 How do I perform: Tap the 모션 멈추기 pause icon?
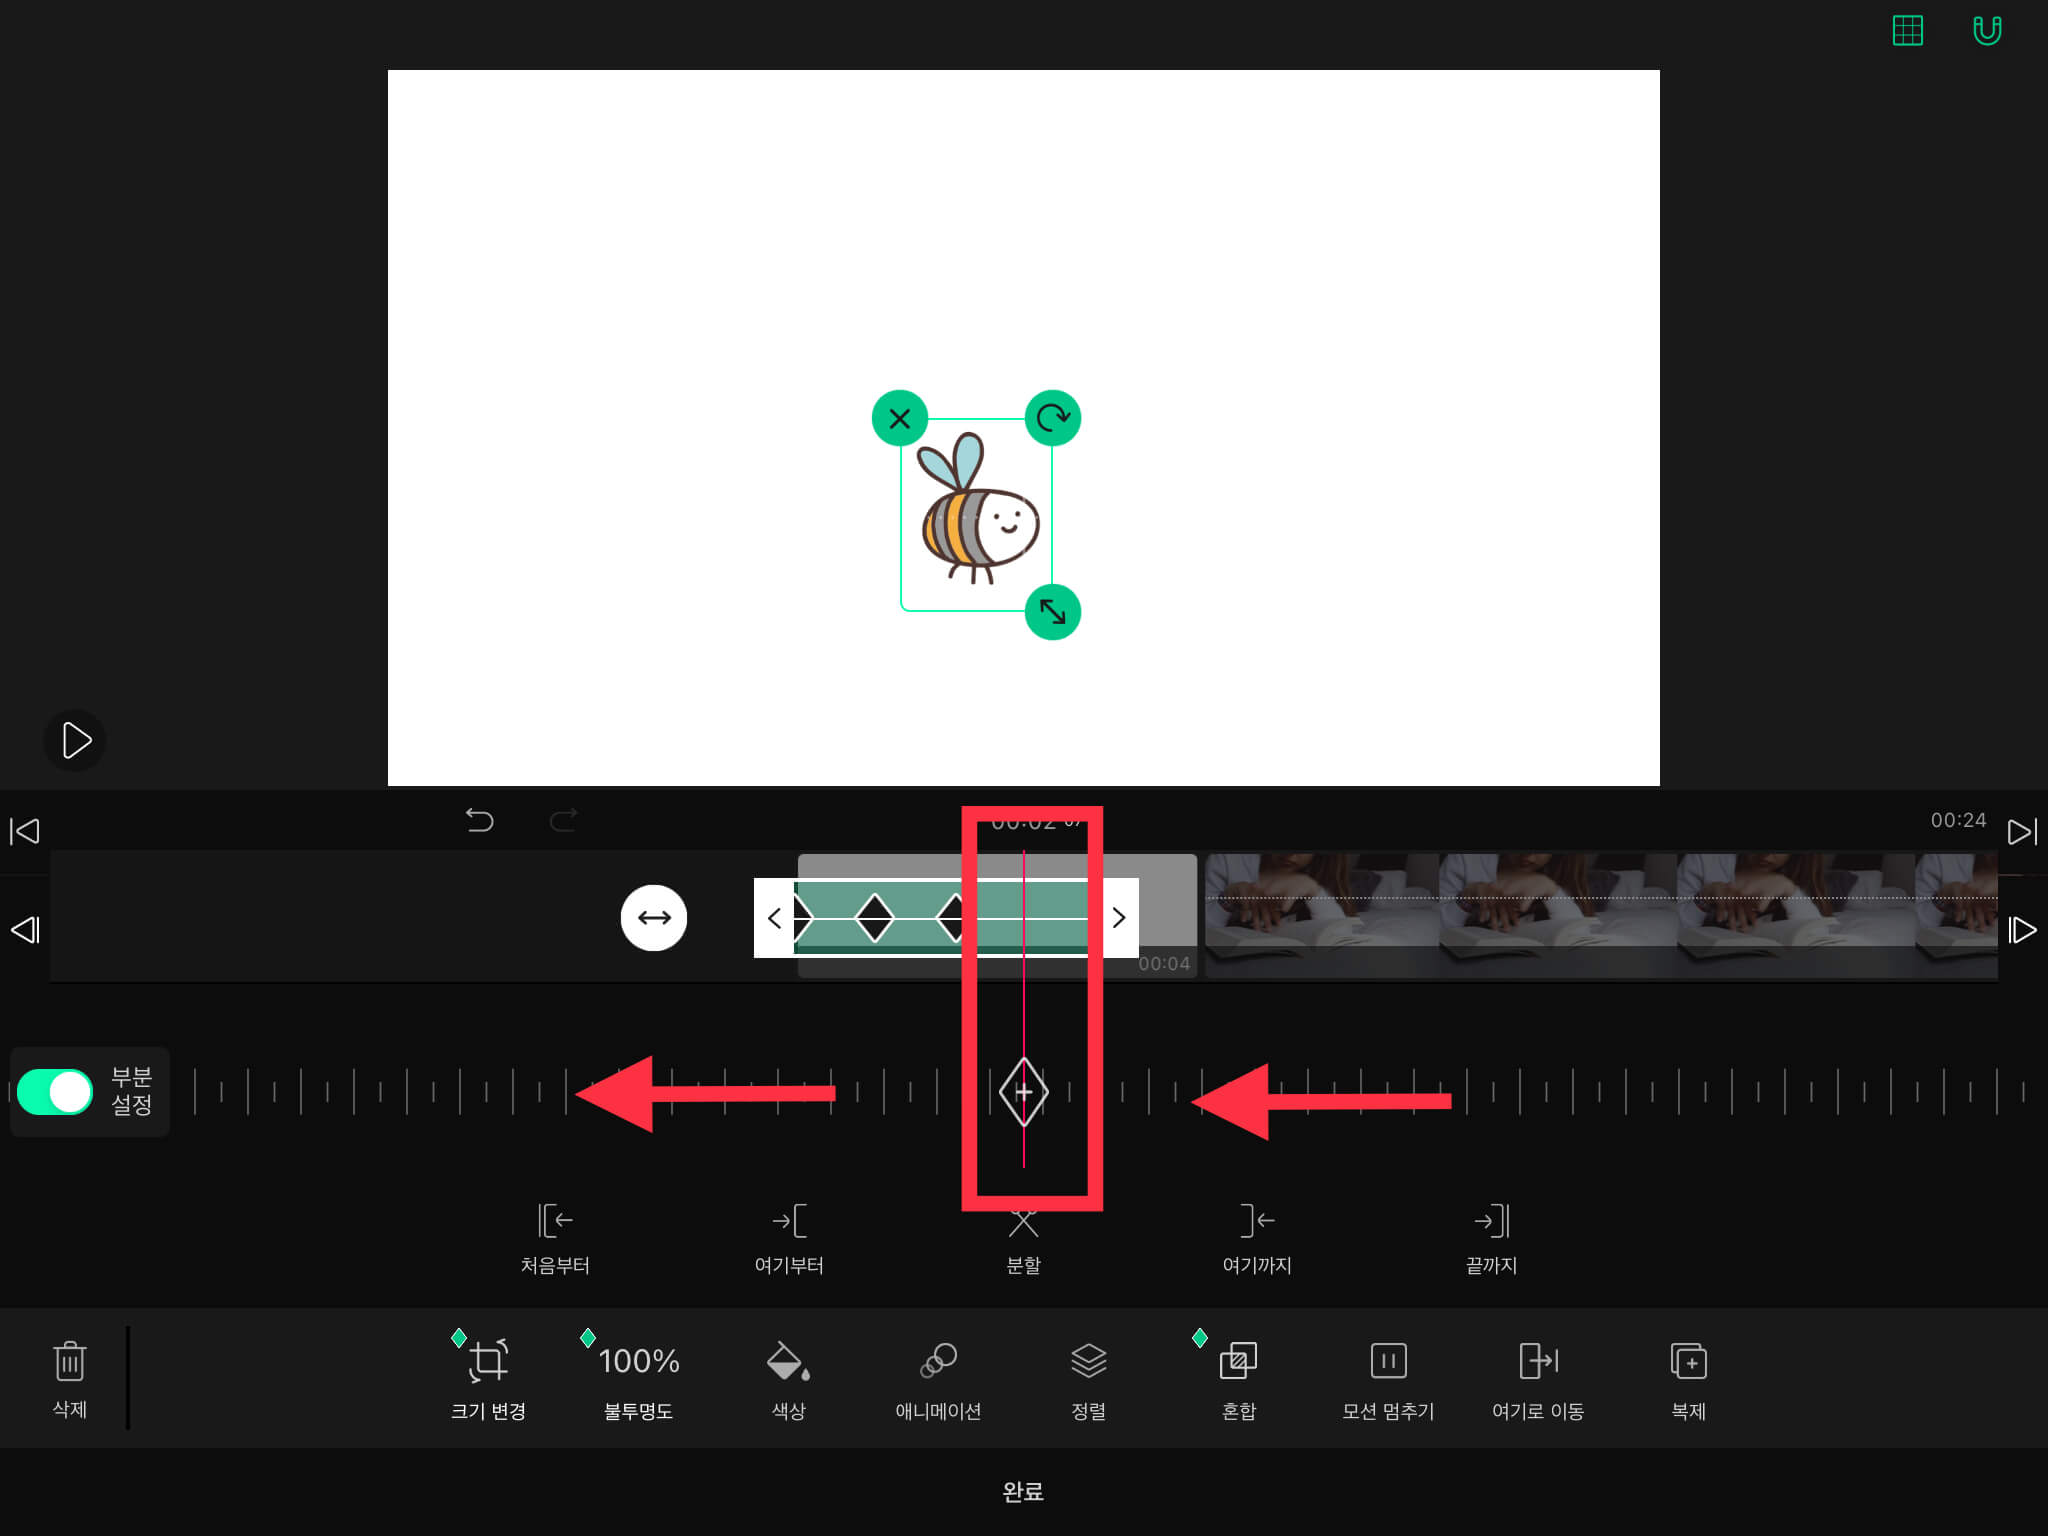pos(1388,1362)
